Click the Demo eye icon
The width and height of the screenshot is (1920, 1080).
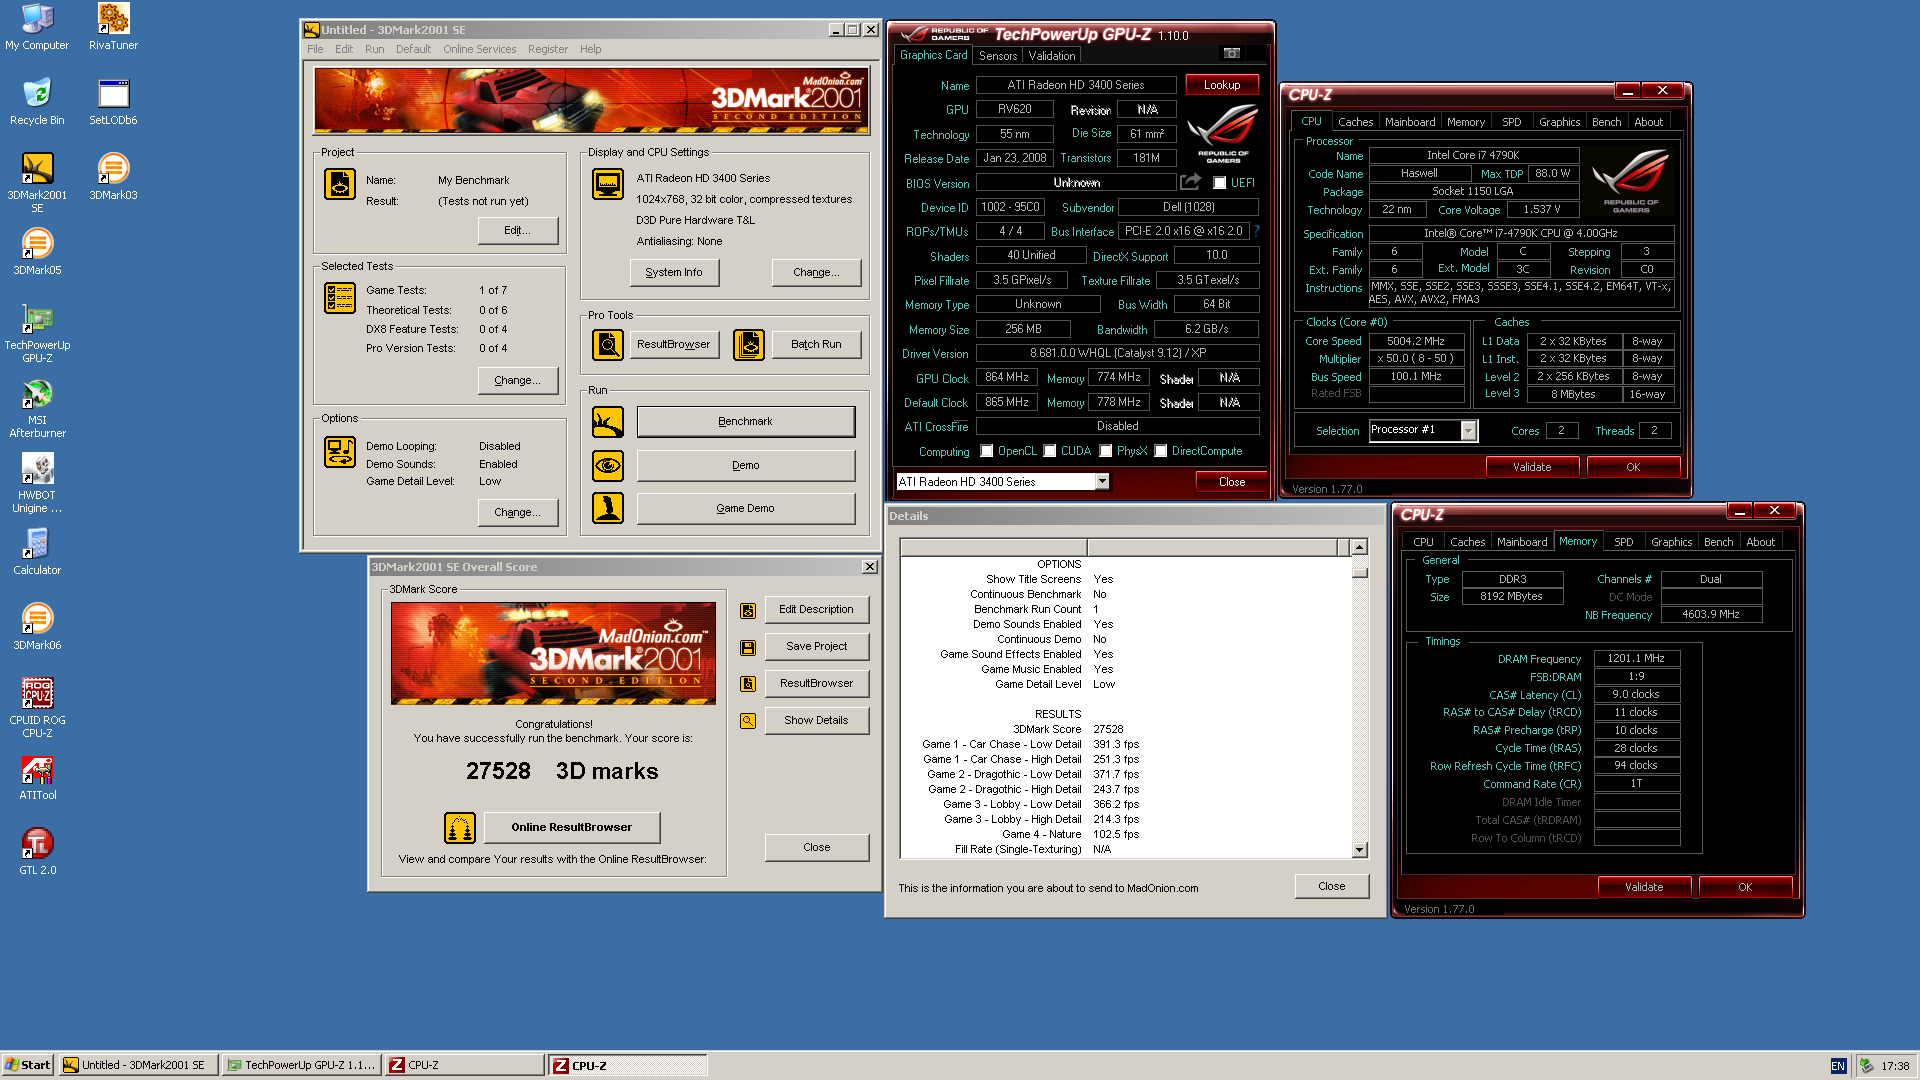607,465
